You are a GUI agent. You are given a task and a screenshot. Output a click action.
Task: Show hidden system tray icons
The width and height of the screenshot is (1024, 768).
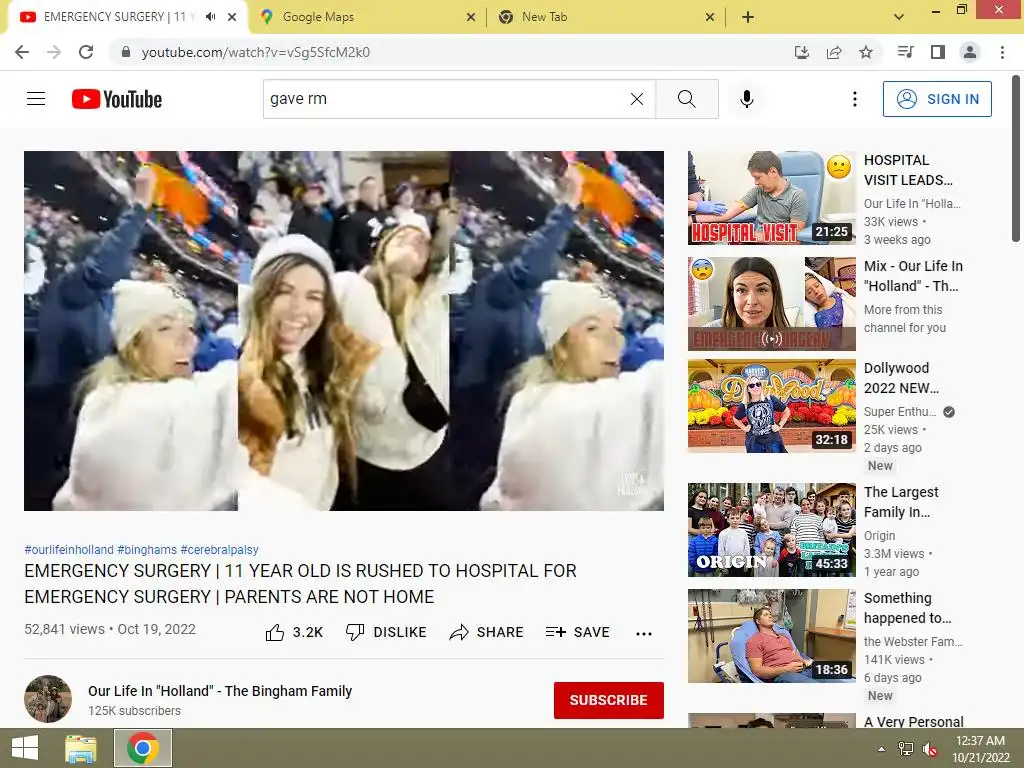click(x=882, y=749)
